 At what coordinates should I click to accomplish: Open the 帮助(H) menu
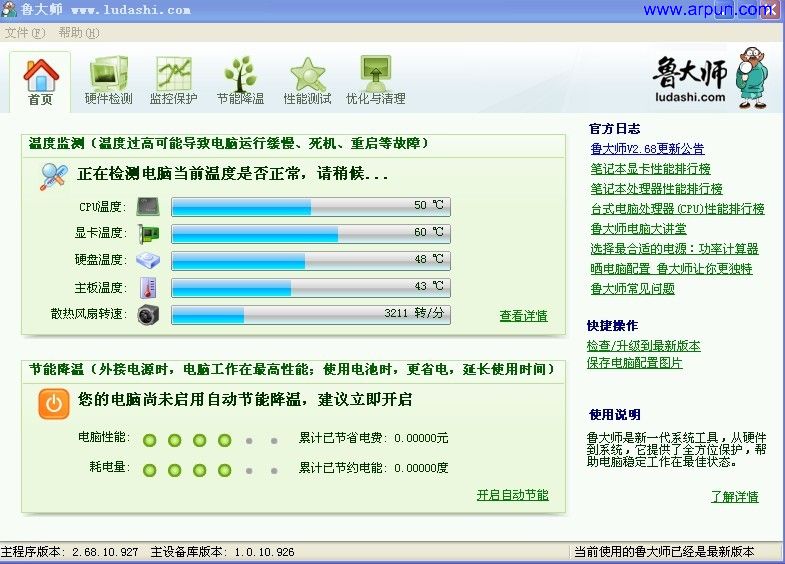pyautogui.click(x=79, y=33)
